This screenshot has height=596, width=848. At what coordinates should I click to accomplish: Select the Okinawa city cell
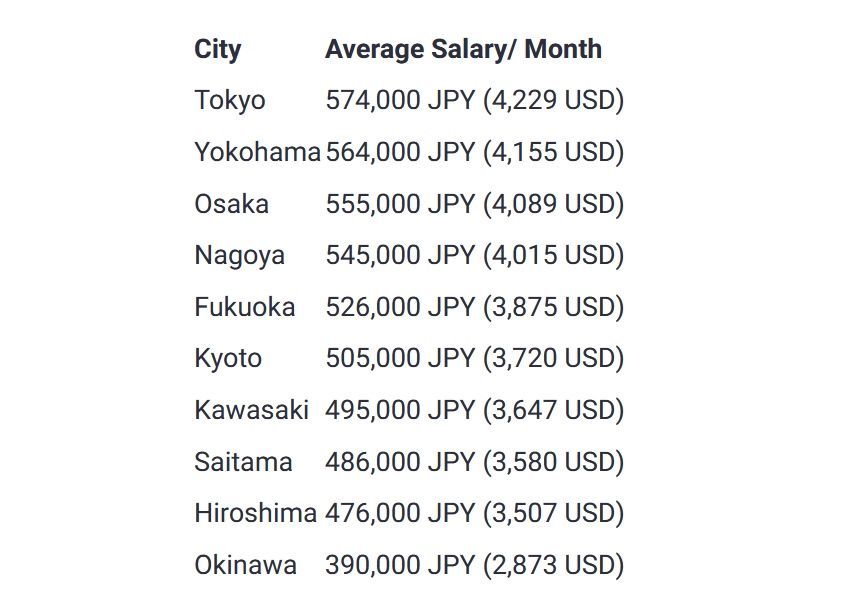[246, 565]
